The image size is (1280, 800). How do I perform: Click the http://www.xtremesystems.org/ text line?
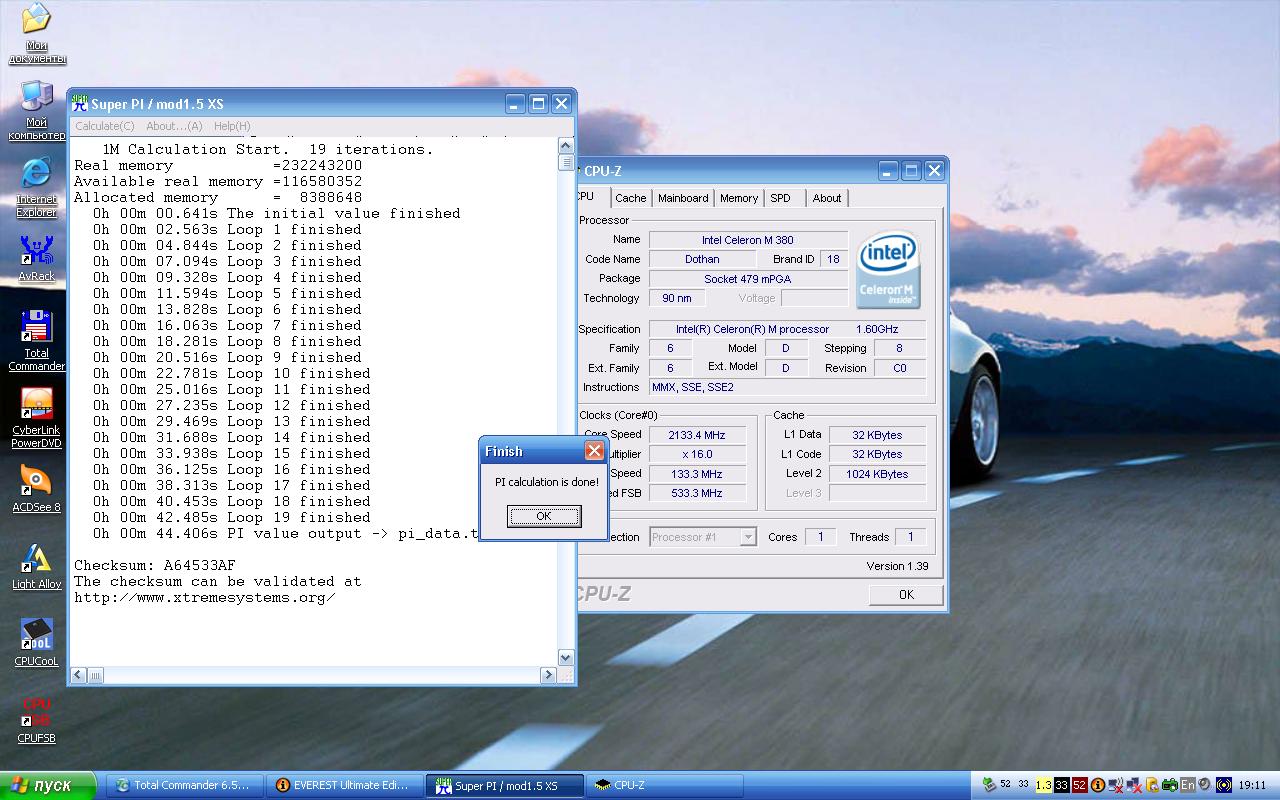pos(205,597)
